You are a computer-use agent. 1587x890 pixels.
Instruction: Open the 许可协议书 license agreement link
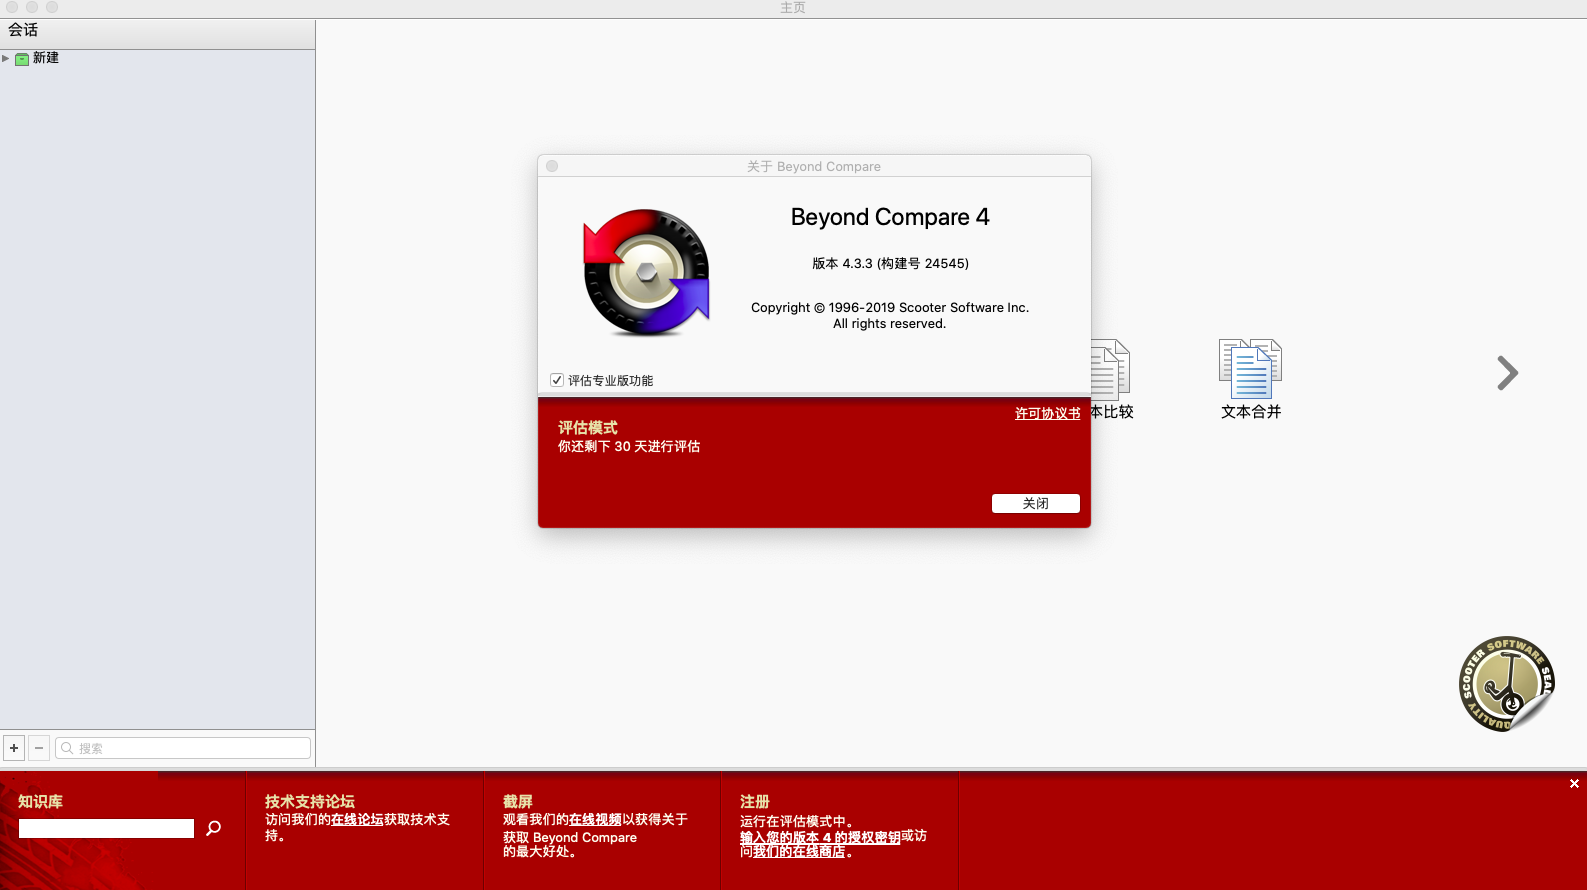1047,413
